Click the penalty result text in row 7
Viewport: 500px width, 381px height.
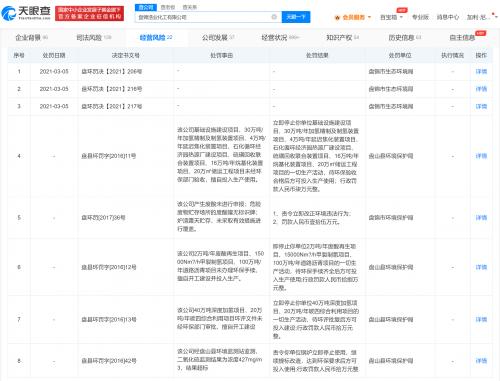click(x=316, y=319)
